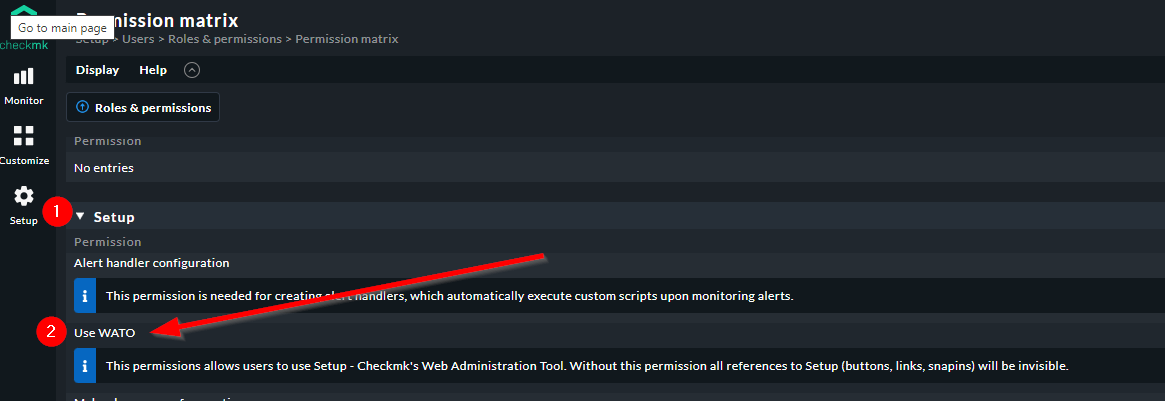Click the Monitor label in sidebar
The image size is (1165, 401).
[24, 100]
